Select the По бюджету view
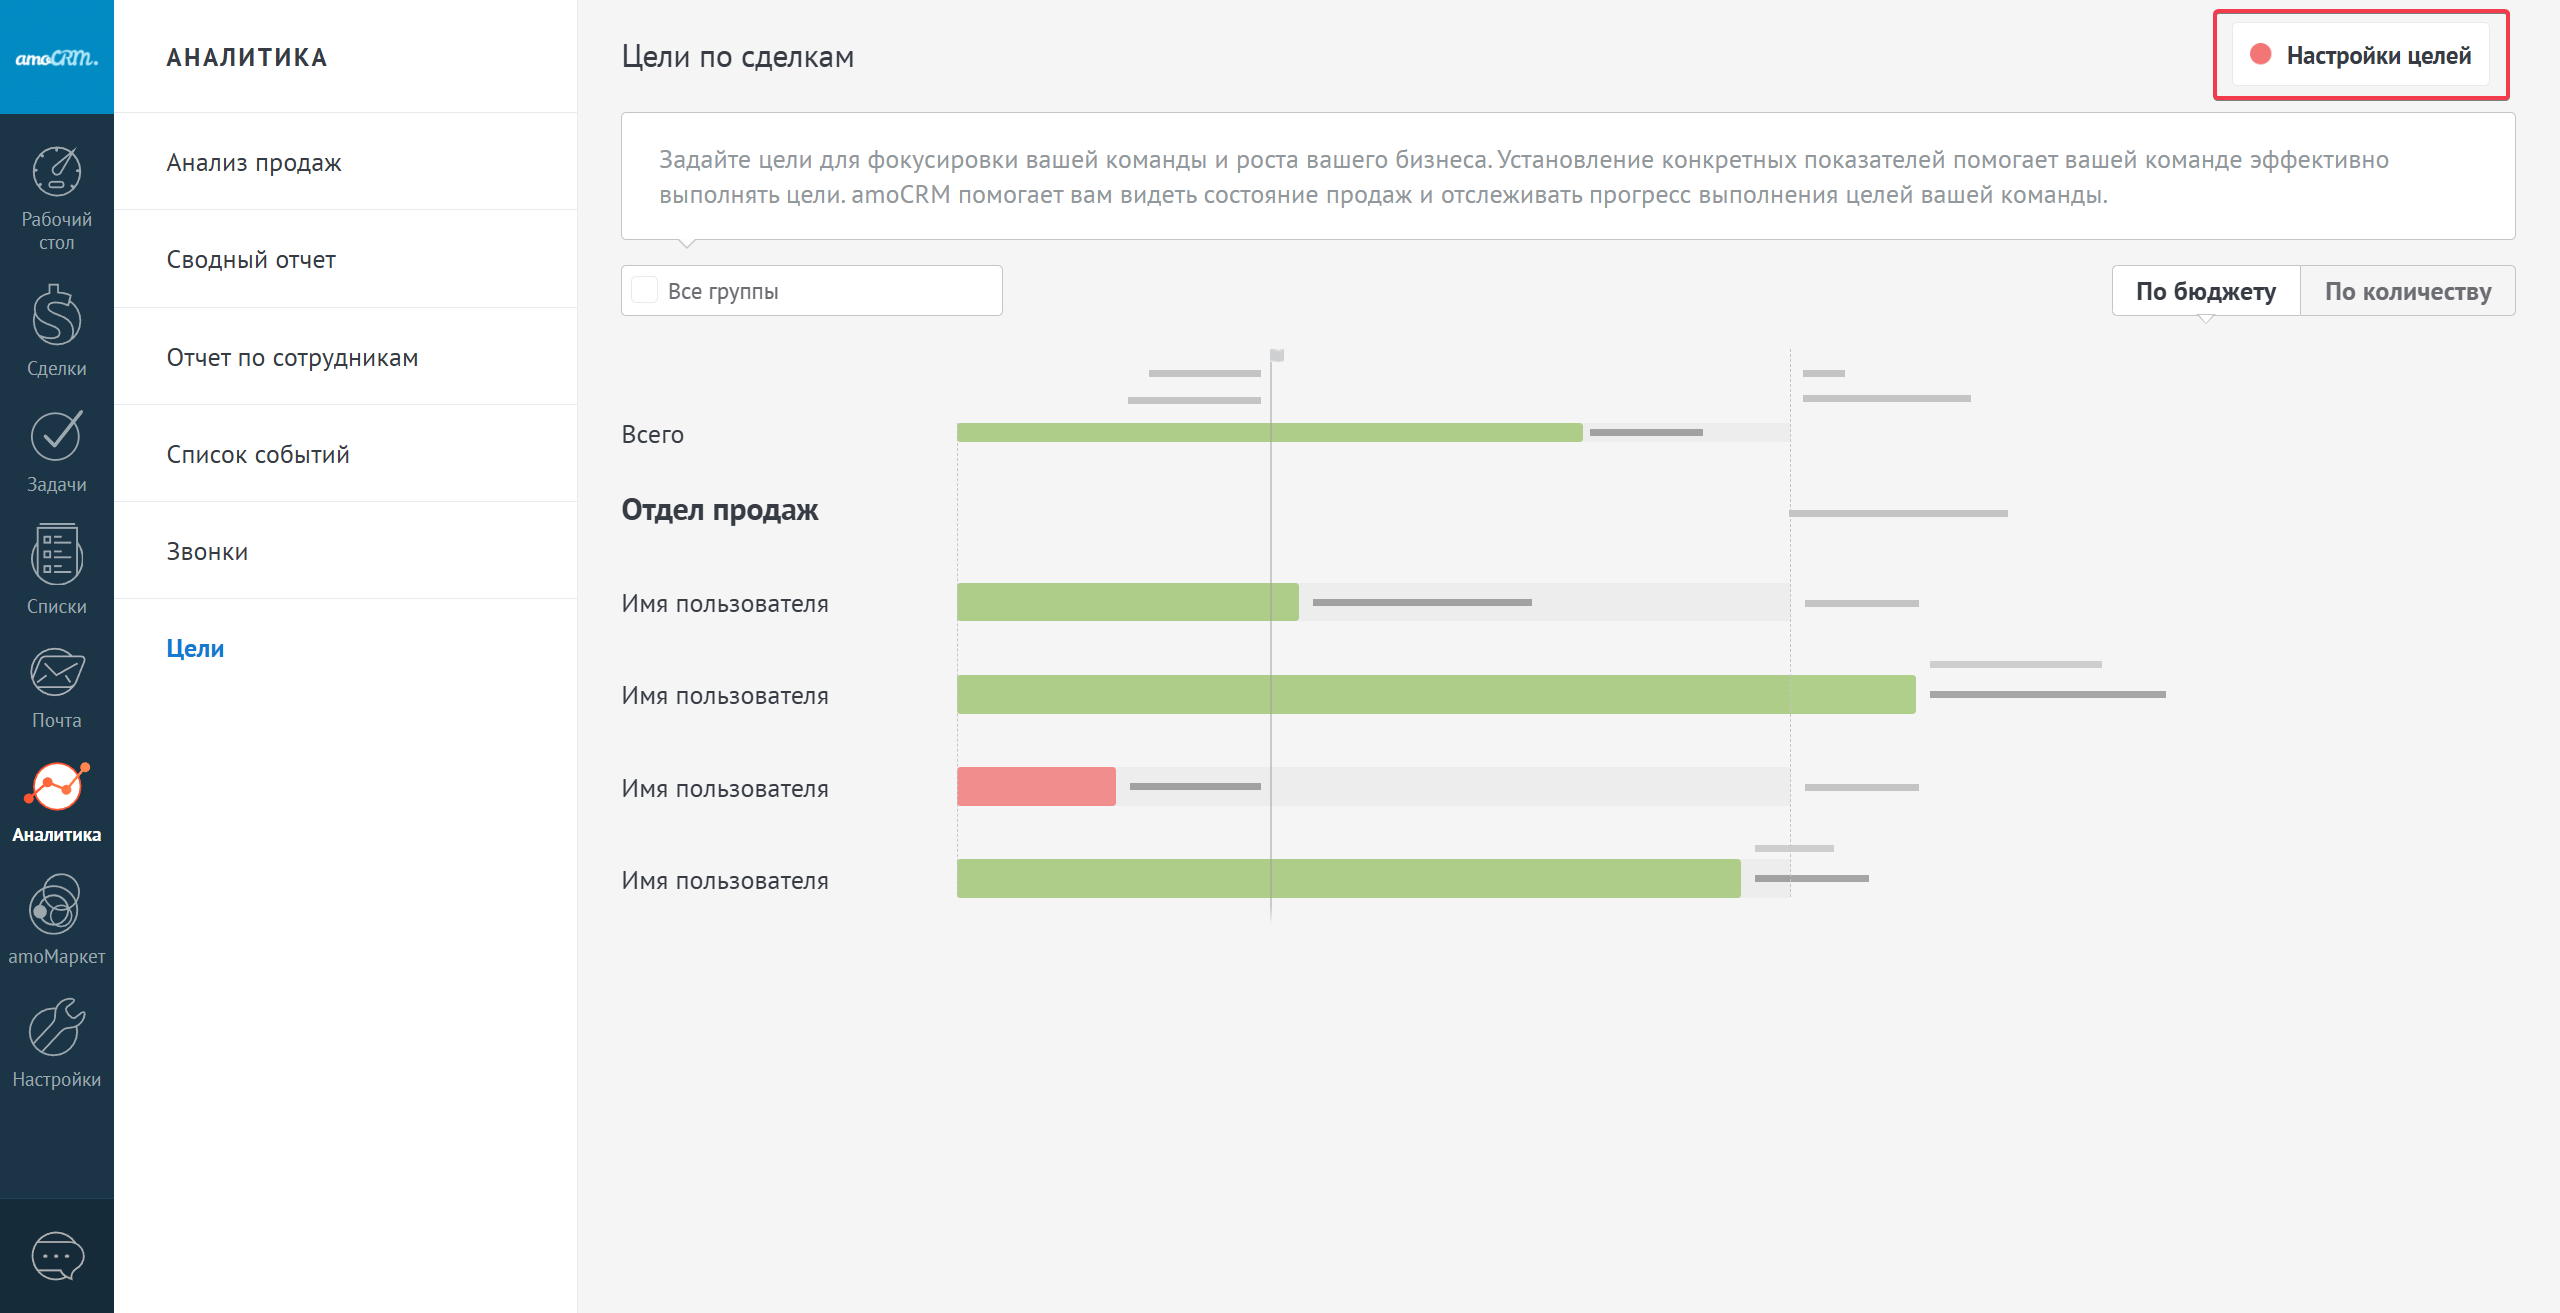 click(x=2205, y=291)
